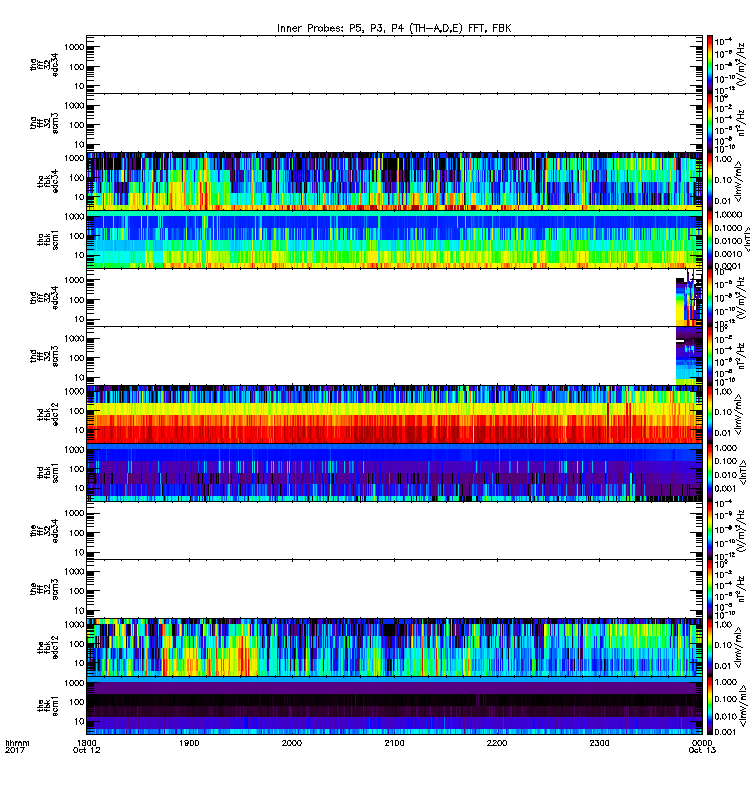Image resolution: width=750 pixels, height=800 pixels.
Task: Click inside the empty tha fff edc34 plot panel
Action: pos(394,64)
